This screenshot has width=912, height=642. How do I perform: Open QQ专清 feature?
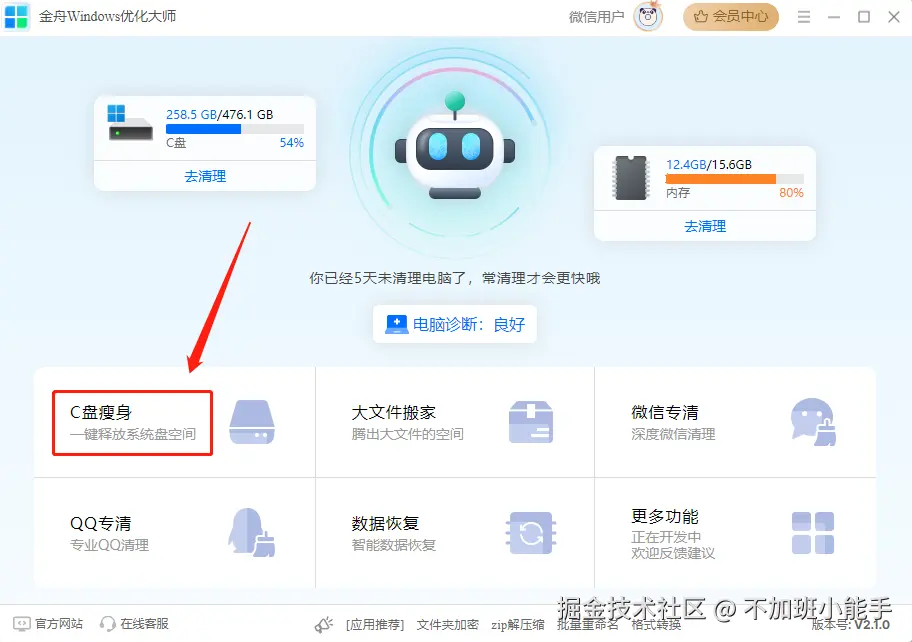click(x=174, y=533)
